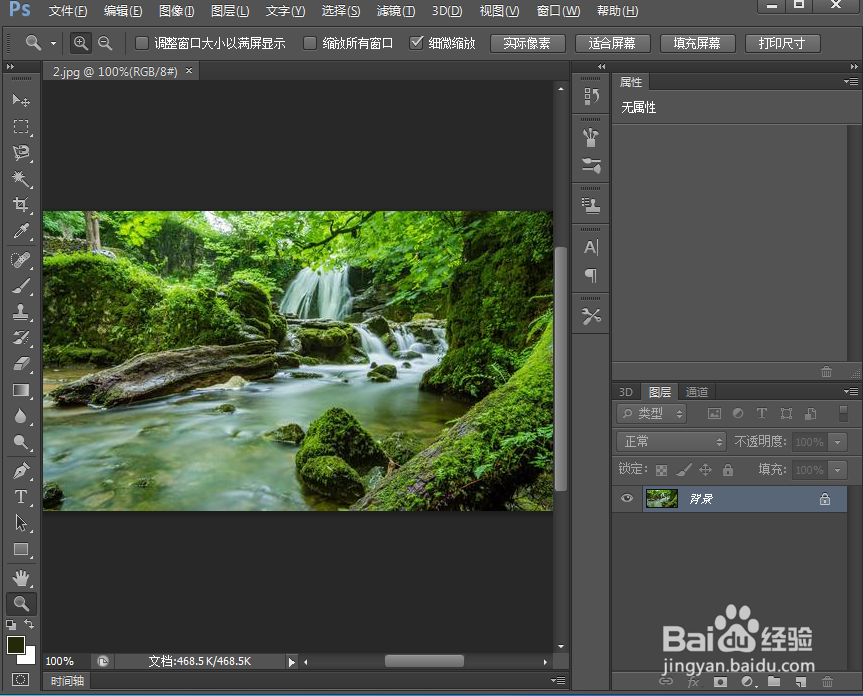This screenshot has height=696, width=863.
Task: Select the Gradient tool
Action: [21, 390]
